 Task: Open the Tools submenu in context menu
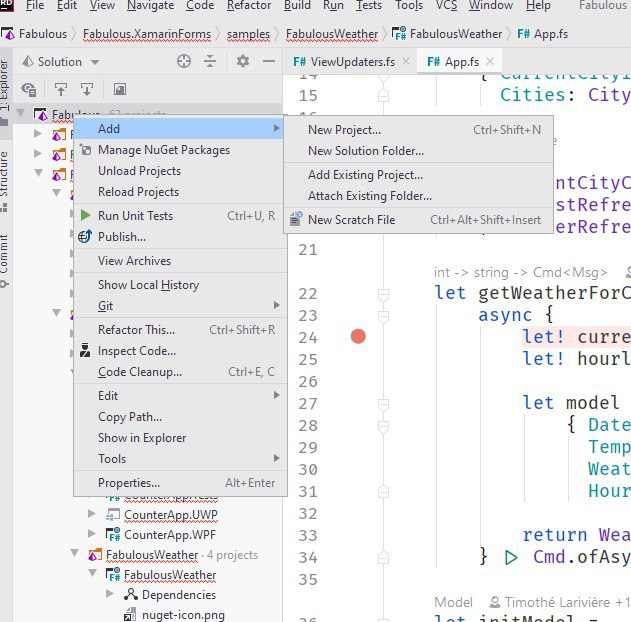point(180,459)
